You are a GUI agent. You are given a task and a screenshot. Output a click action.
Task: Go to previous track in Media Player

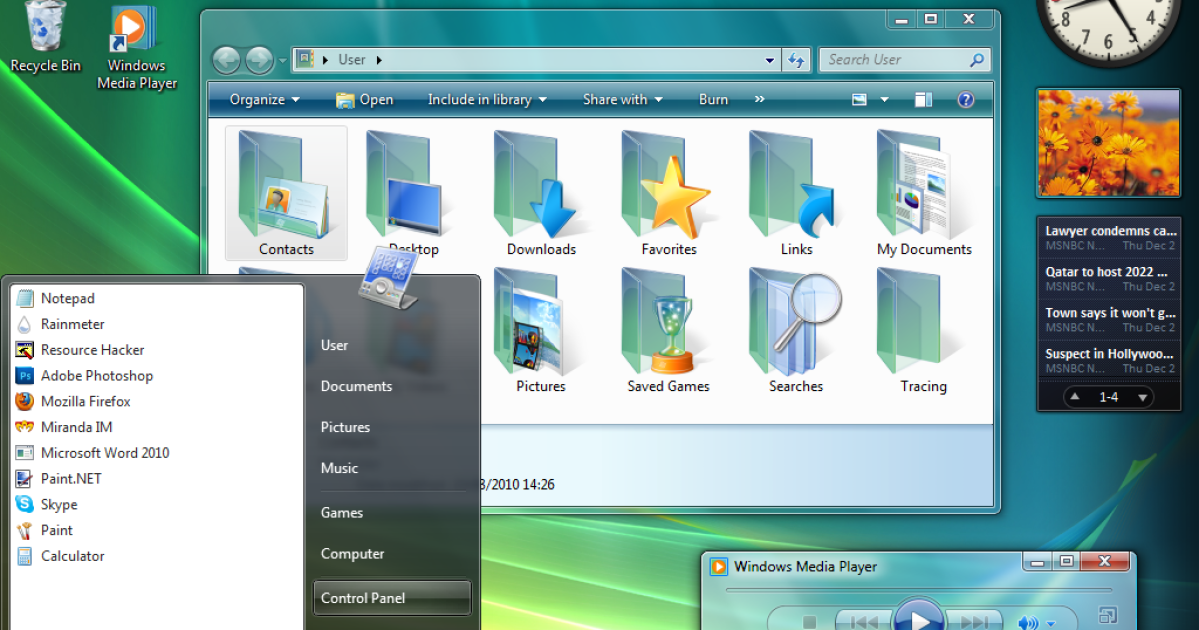pos(864,622)
